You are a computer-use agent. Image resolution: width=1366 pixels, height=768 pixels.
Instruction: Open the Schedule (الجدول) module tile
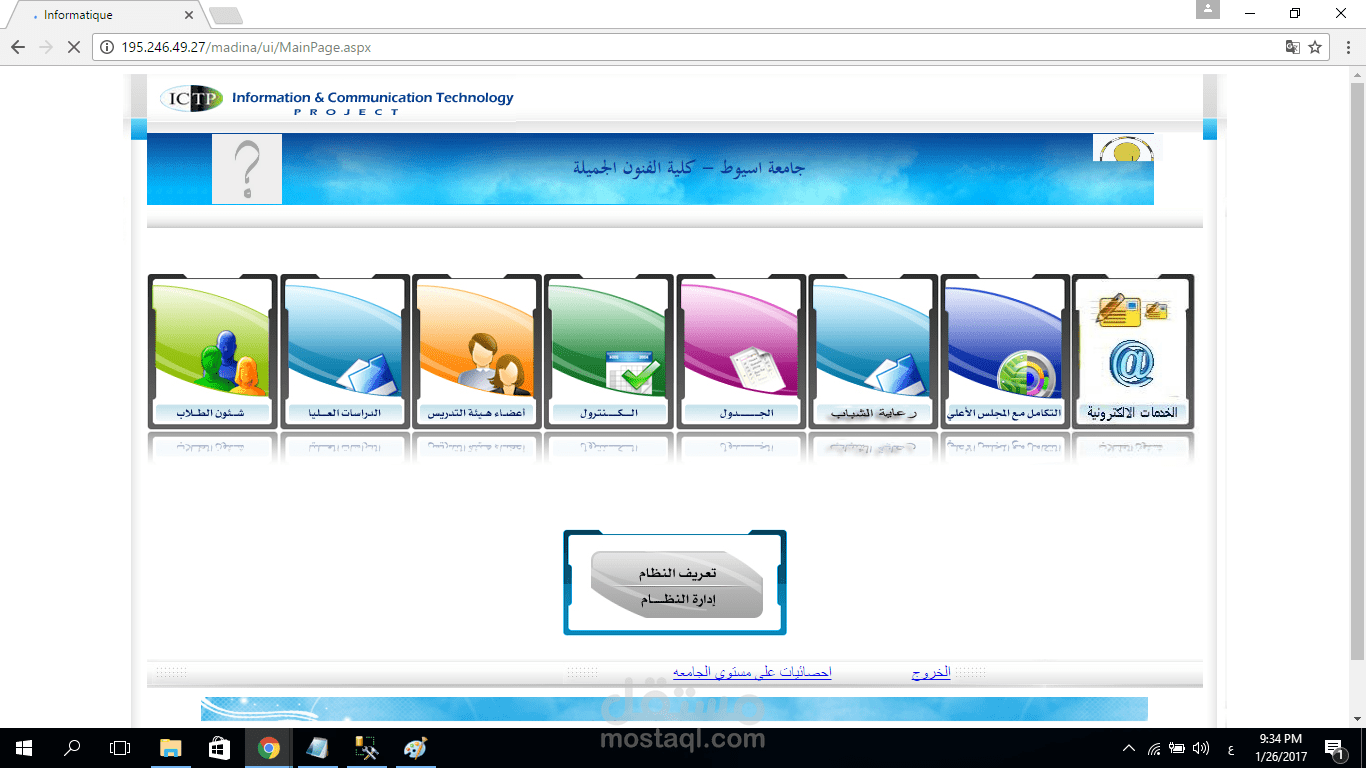tap(741, 352)
